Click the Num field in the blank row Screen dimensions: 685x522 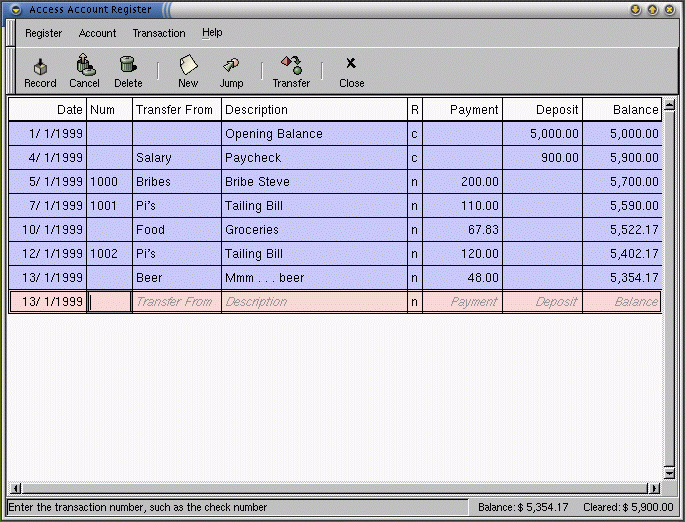[x=109, y=302]
